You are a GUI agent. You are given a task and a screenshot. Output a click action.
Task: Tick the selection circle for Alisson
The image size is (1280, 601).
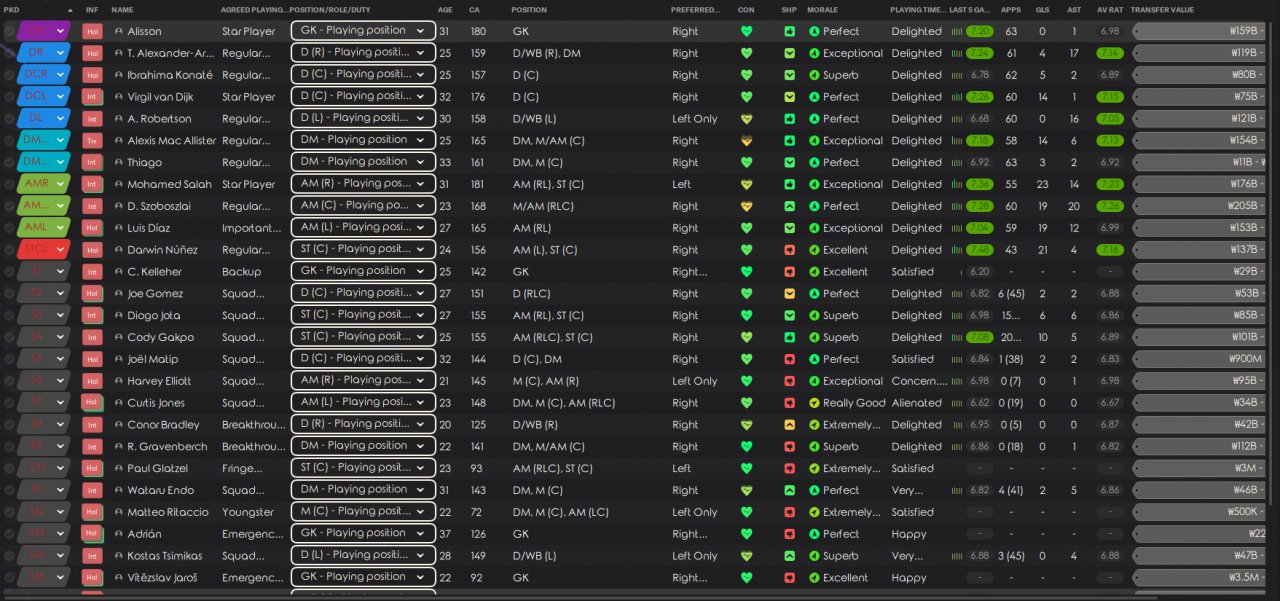[9, 31]
